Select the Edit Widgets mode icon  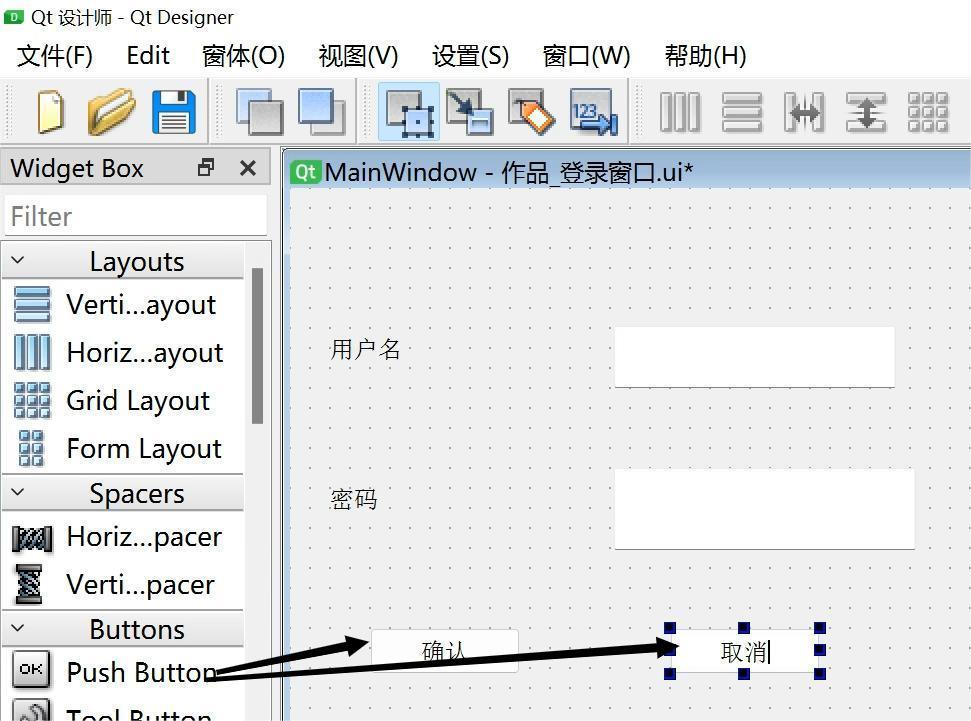409,112
